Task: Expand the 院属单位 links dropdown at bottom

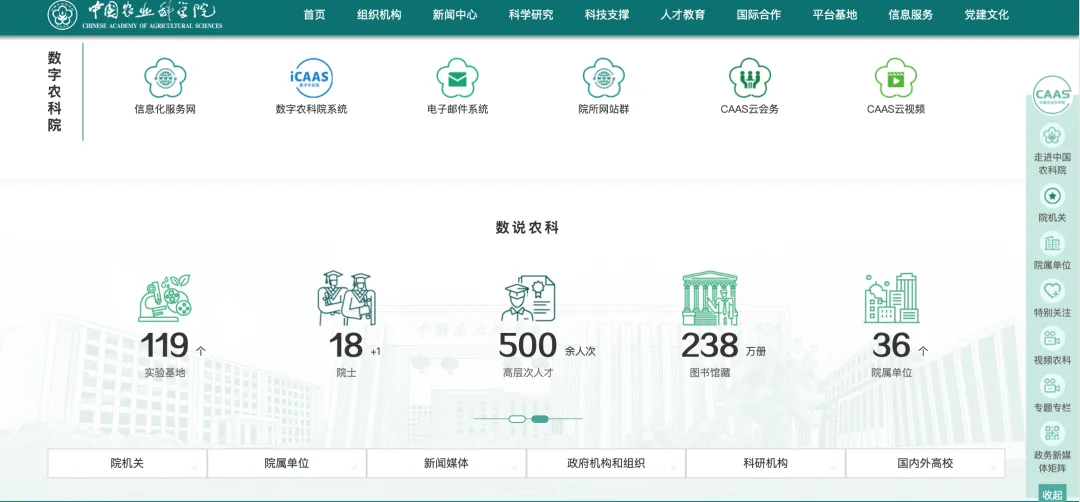Action: point(287,463)
